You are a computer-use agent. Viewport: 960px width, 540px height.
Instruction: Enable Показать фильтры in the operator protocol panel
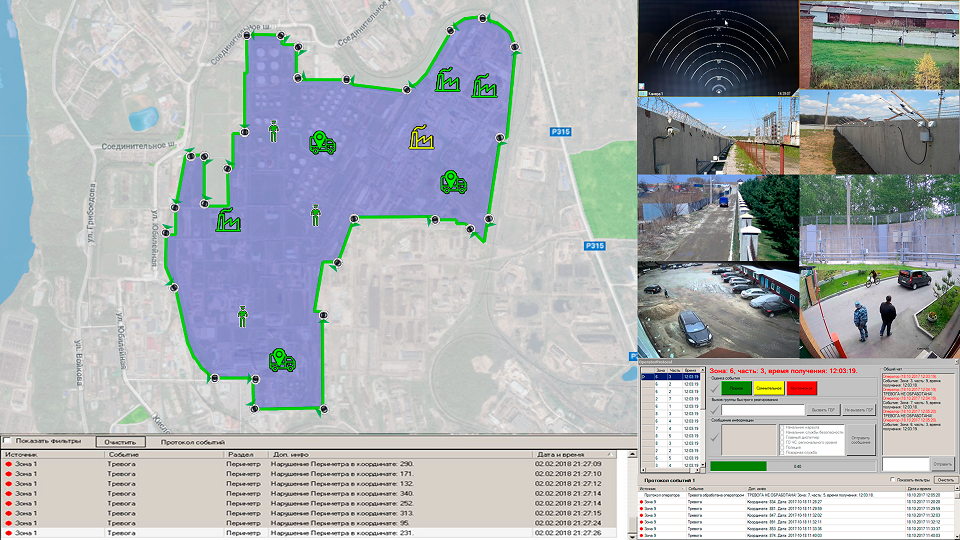tap(893, 479)
